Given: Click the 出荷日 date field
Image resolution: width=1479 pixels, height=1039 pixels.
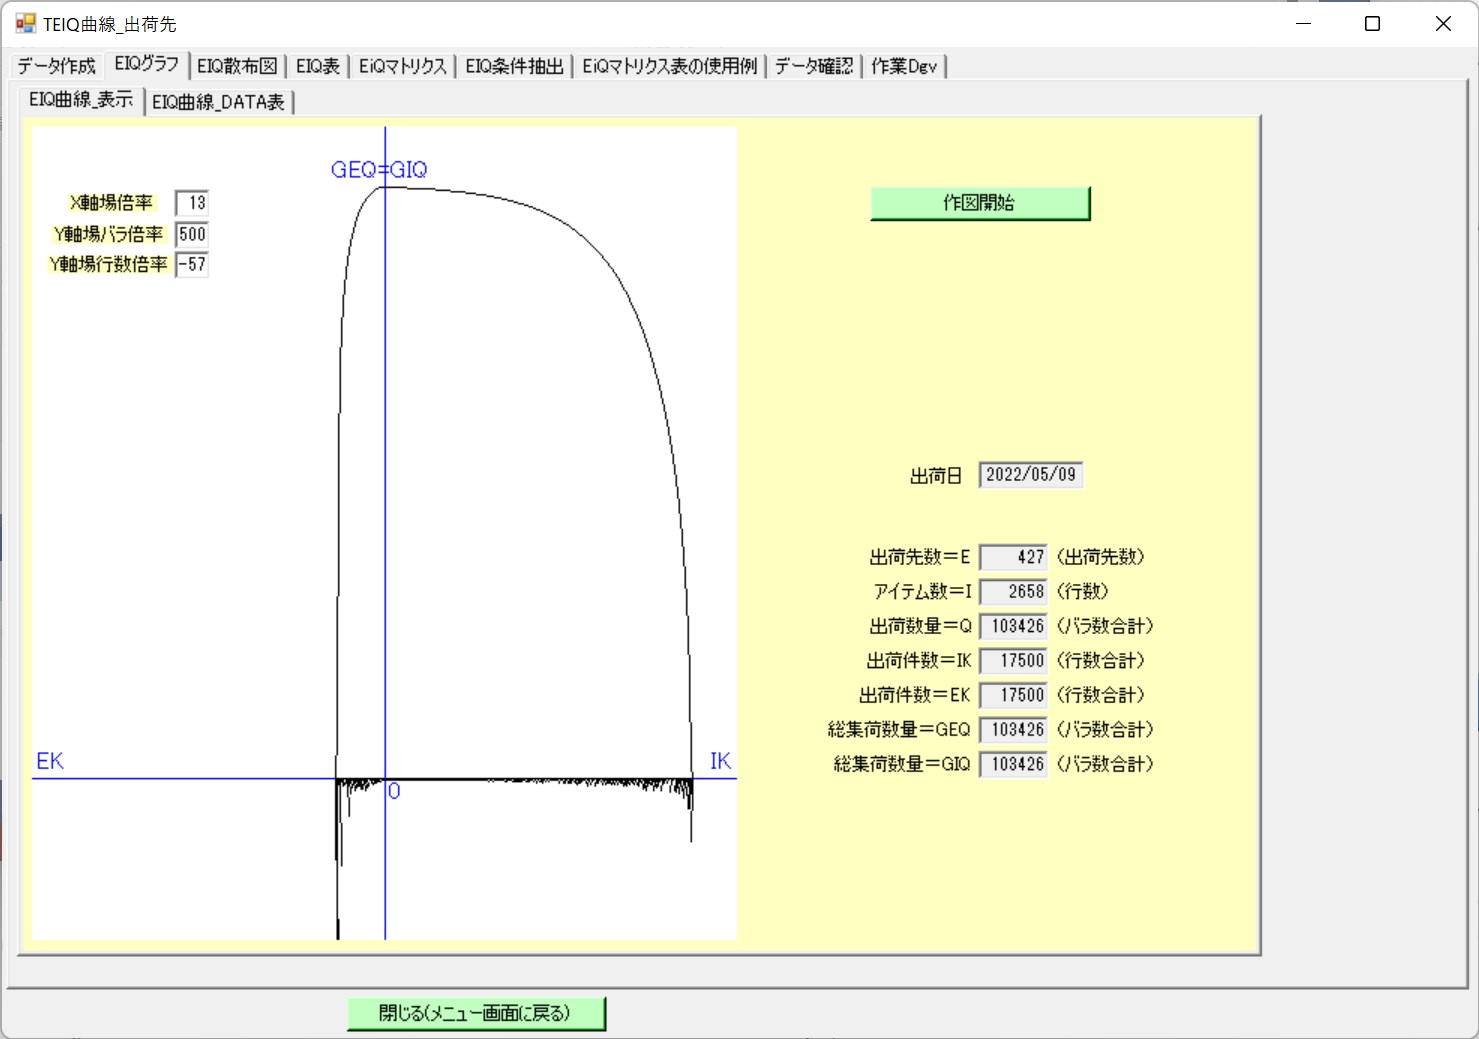Looking at the screenshot, I should tap(1030, 475).
